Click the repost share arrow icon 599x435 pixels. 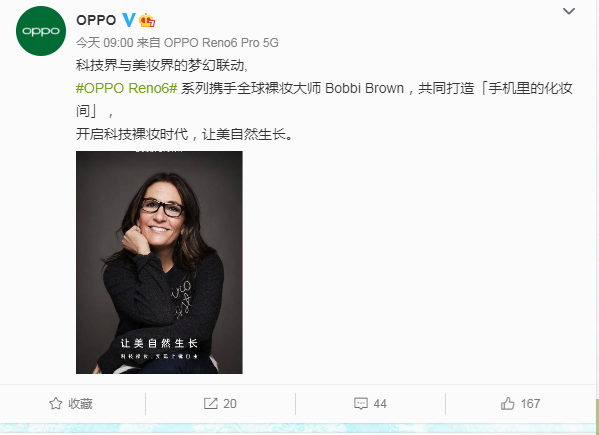pos(210,404)
